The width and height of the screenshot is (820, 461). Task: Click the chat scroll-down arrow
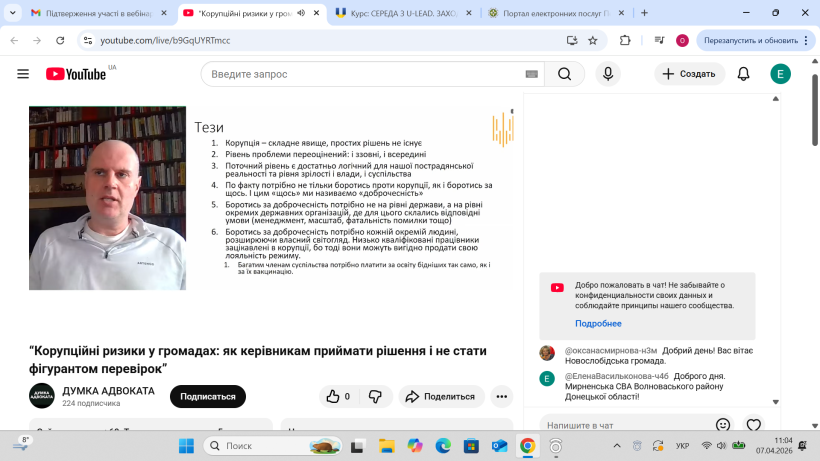(776, 402)
